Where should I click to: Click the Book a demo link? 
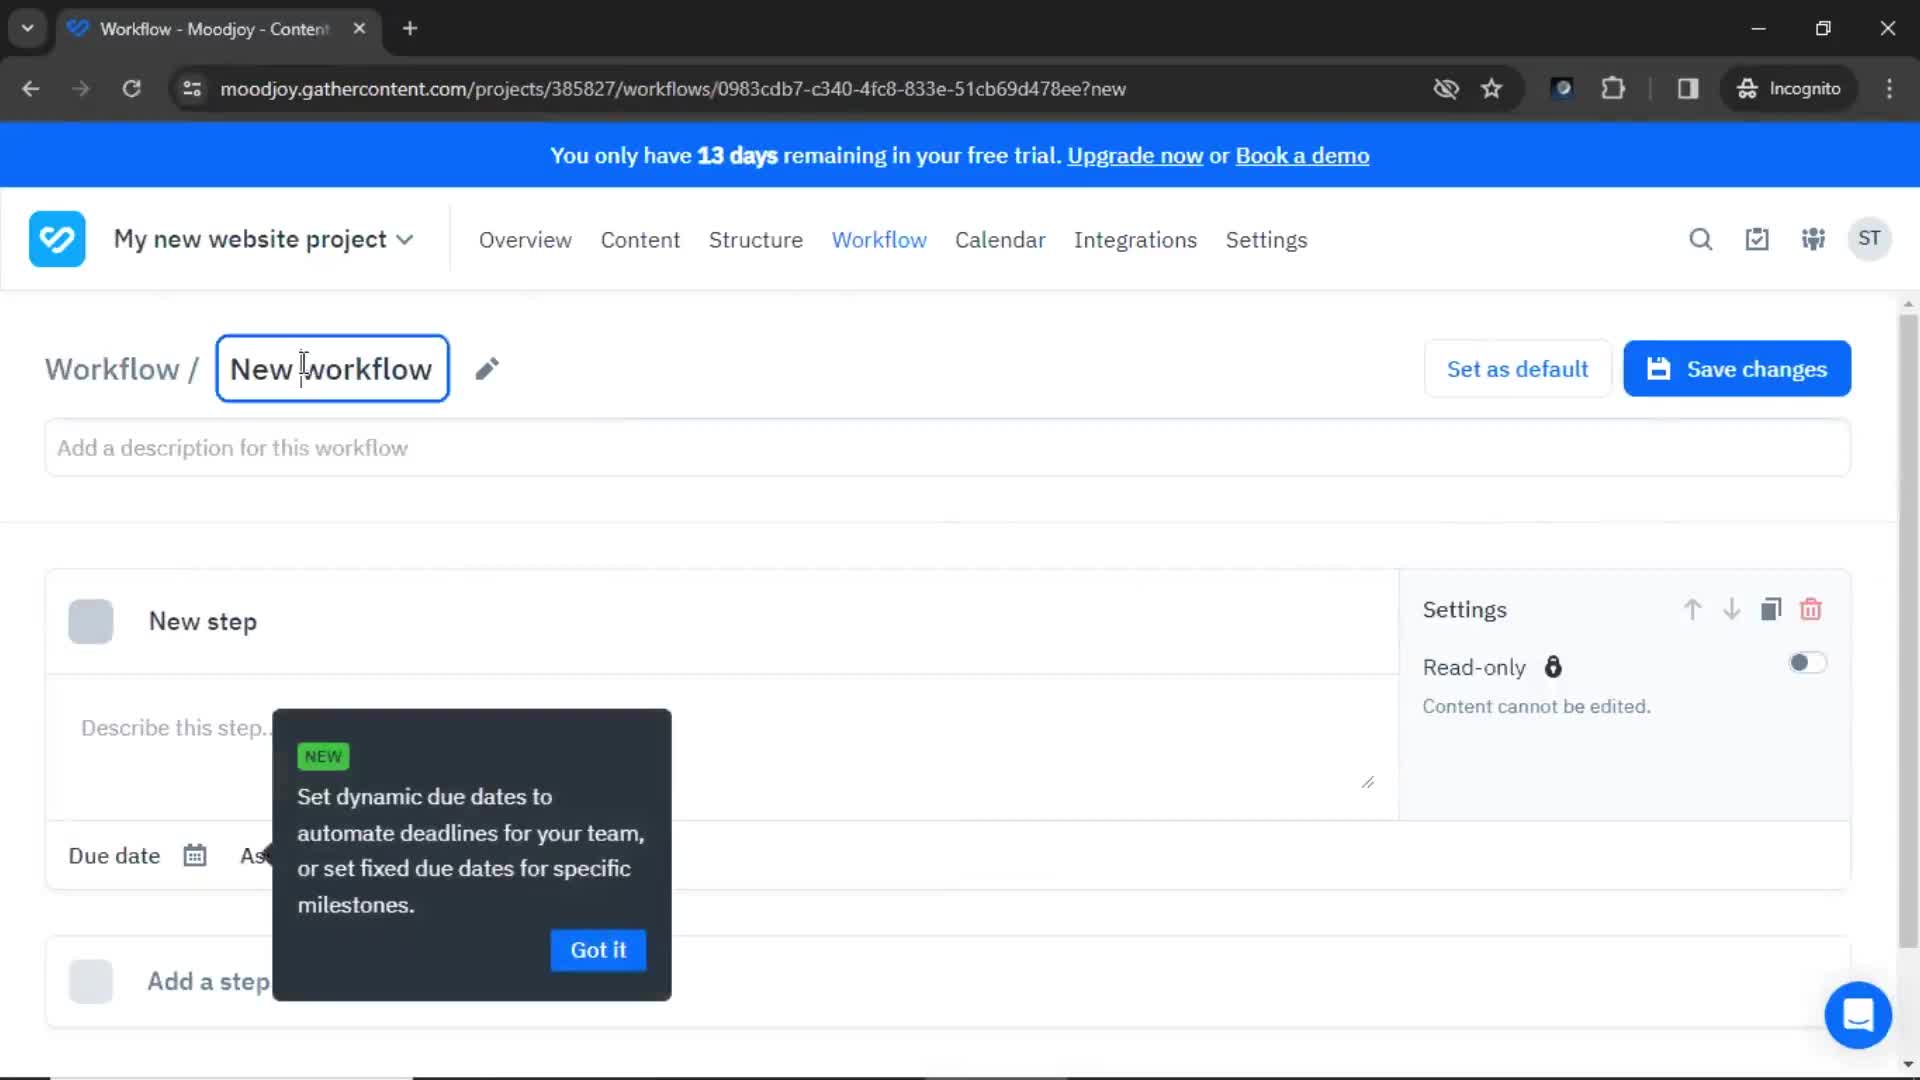click(x=1302, y=156)
